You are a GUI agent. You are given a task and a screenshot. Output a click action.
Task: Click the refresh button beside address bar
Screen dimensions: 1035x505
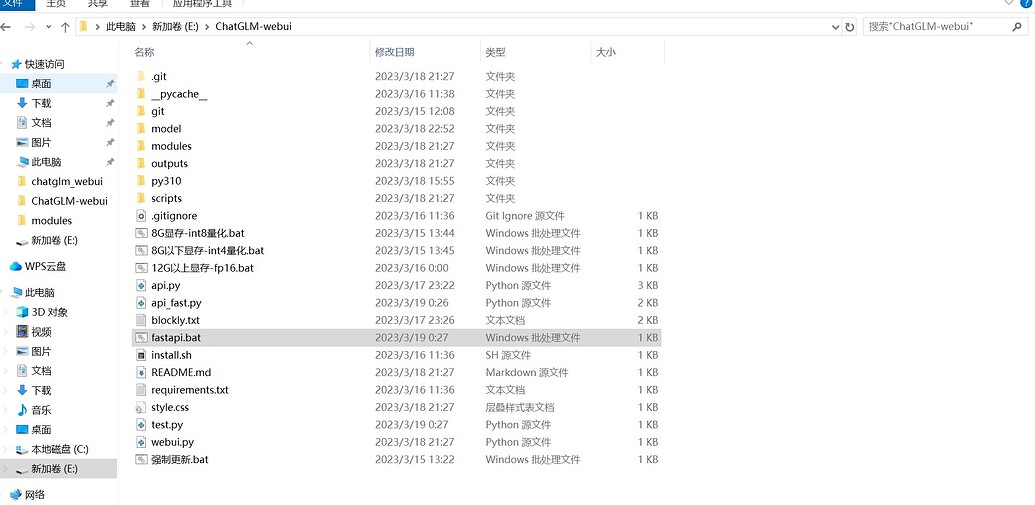[x=849, y=27]
